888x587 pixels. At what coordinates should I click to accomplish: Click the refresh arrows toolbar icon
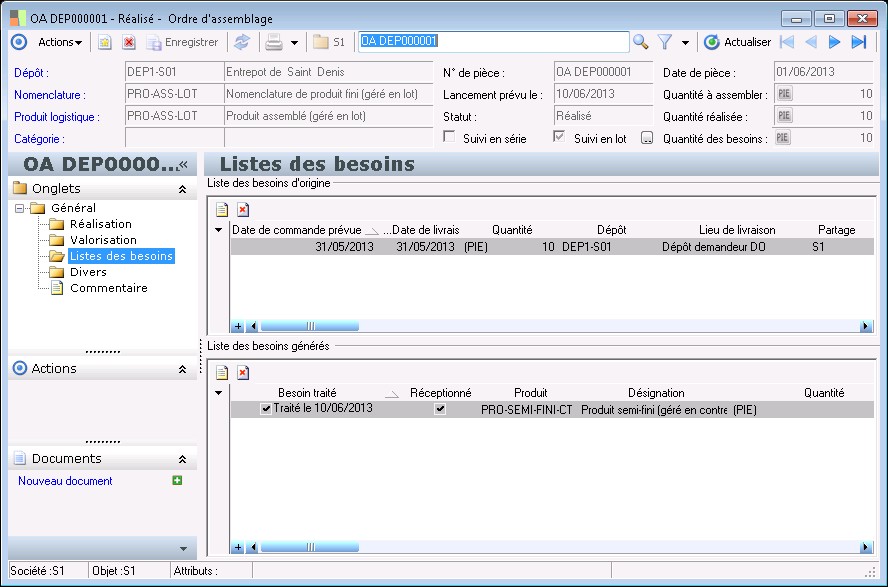[241, 42]
